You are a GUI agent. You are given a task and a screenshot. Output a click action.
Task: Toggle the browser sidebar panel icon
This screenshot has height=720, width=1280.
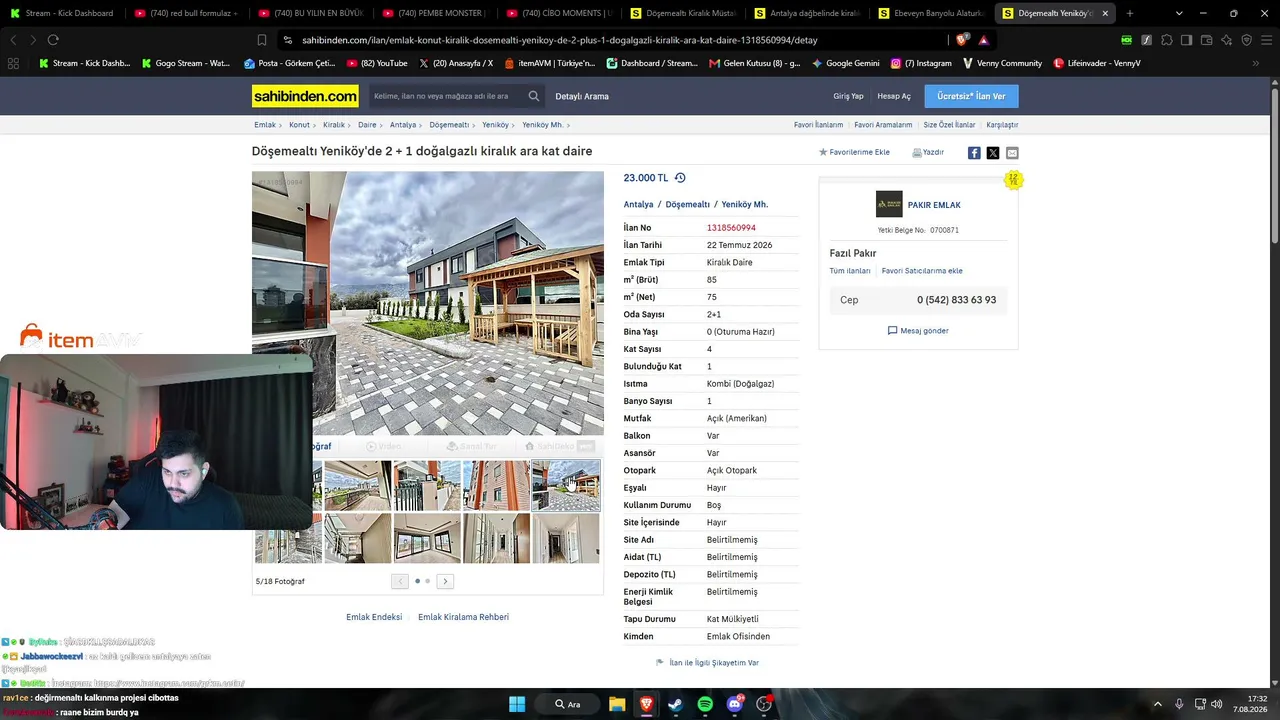pyautogui.click(x=1186, y=40)
